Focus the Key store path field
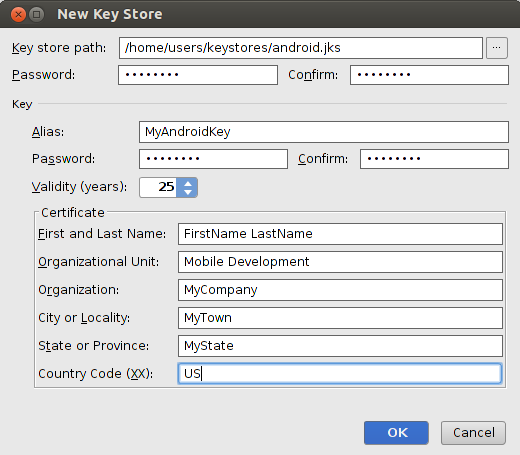This screenshot has height=455, width=520. (x=301, y=48)
